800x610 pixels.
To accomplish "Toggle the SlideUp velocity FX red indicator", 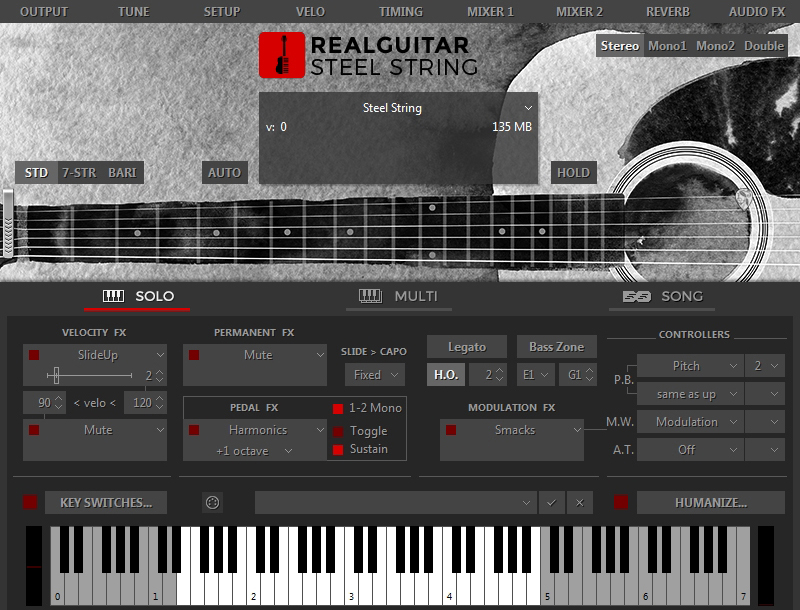I will (x=34, y=355).
